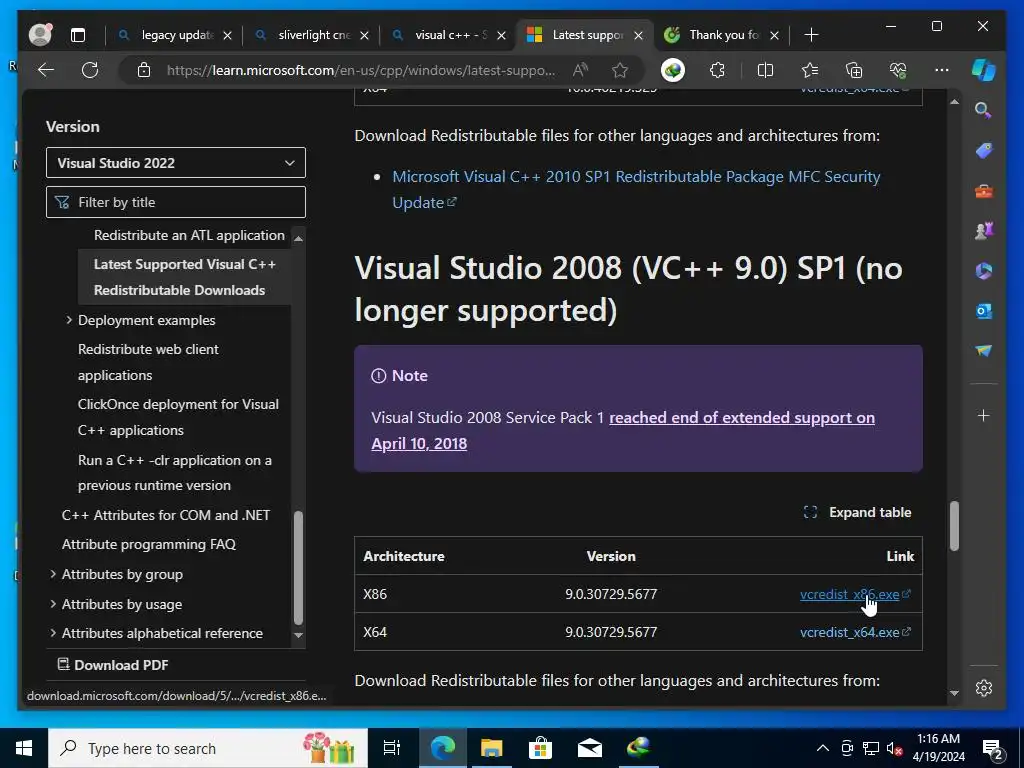
Task: Open Read aloud icon in address bar
Action: click(x=580, y=70)
